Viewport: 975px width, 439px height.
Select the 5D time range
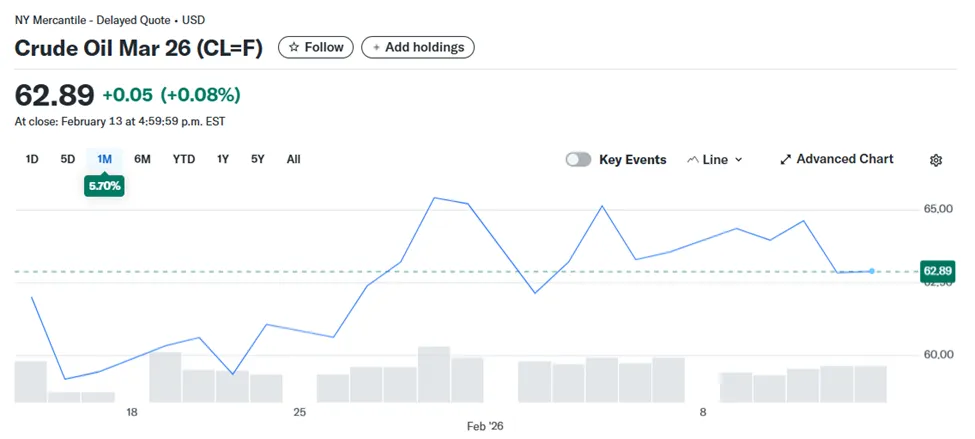click(68, 159)
